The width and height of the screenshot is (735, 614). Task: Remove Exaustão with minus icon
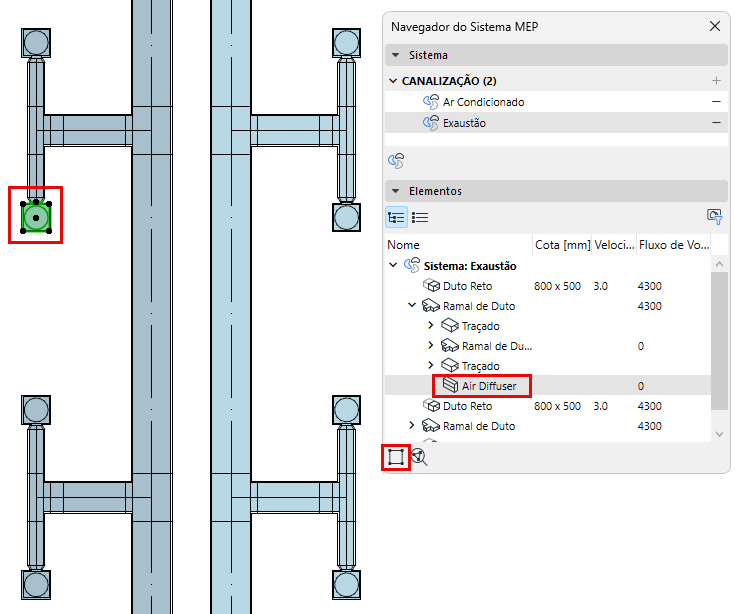pos(716,123)
